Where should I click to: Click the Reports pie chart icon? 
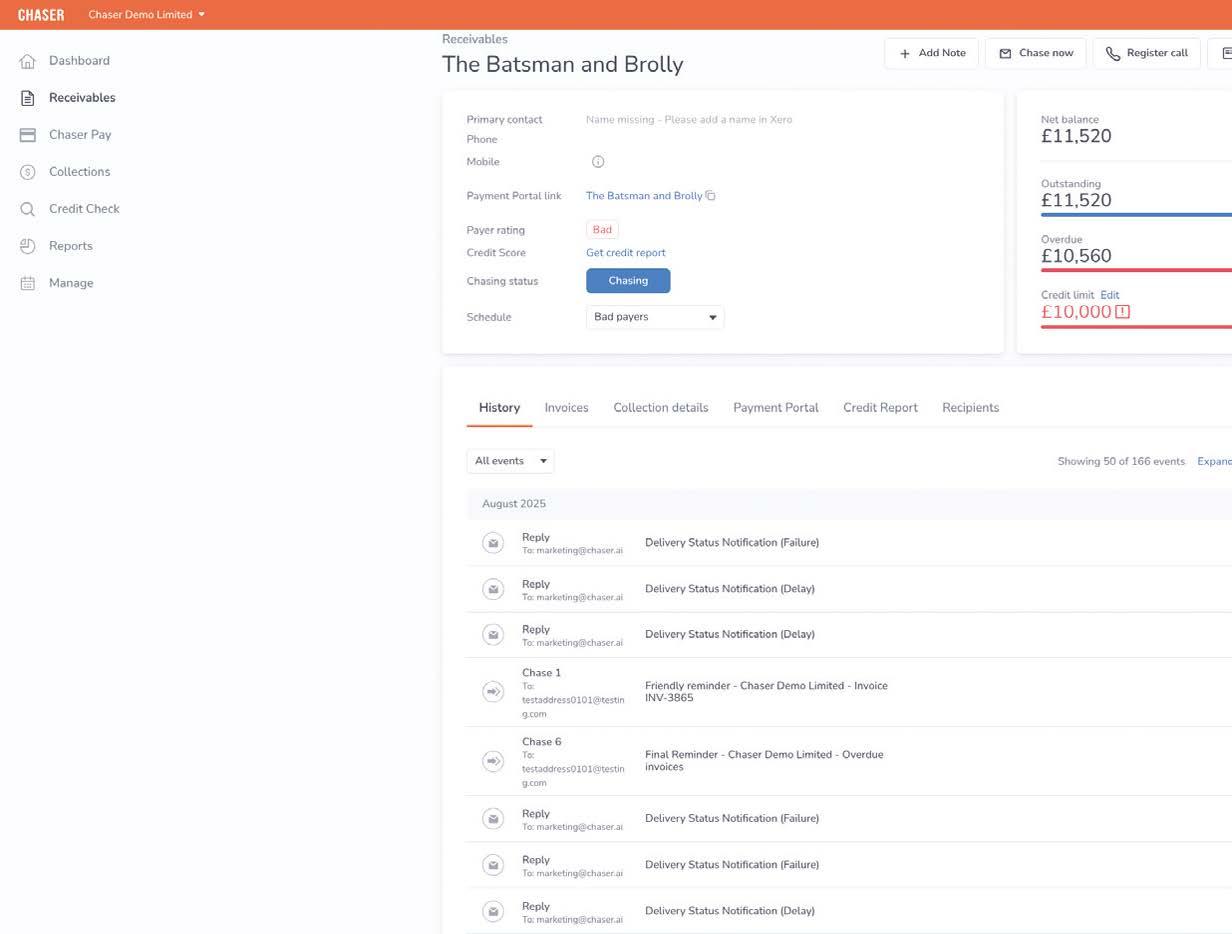[x=28, y=246]
